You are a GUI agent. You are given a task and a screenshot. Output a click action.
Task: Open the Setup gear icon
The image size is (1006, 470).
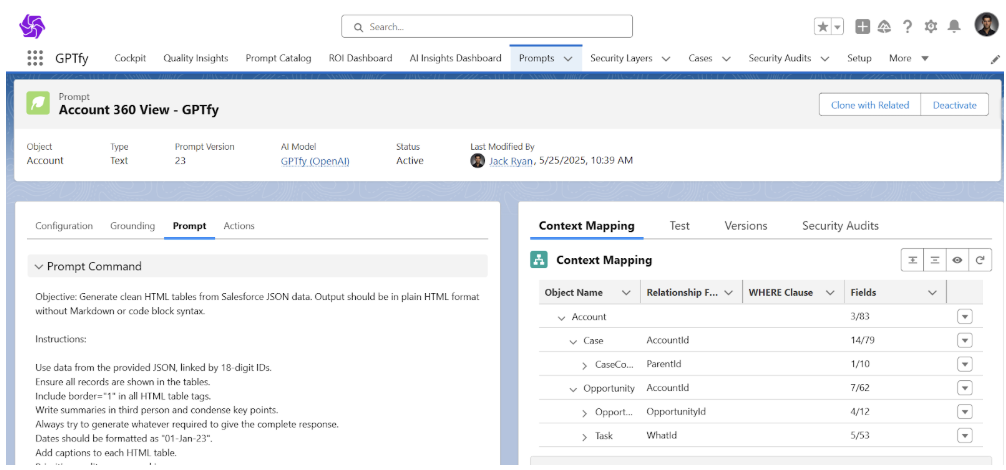(x=930, y=26)
